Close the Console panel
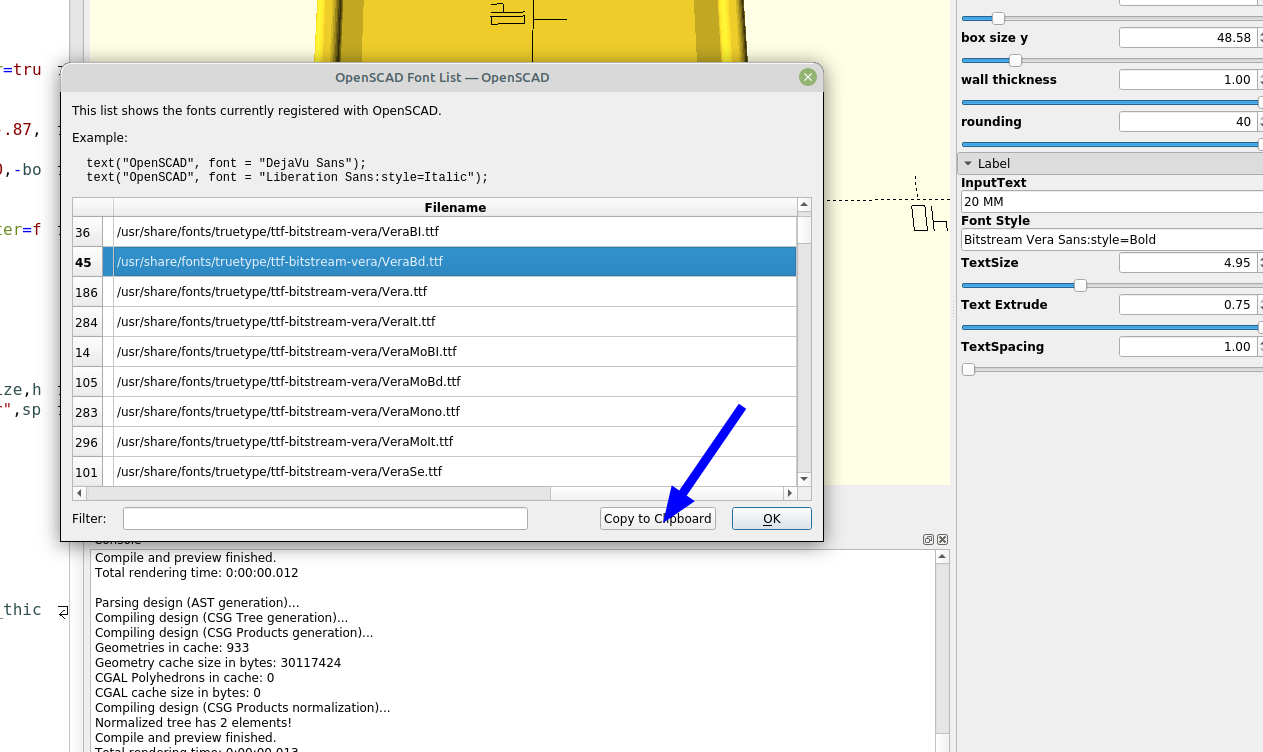The width and height of the screenshot is (1263, 752). tap(942, 540)
